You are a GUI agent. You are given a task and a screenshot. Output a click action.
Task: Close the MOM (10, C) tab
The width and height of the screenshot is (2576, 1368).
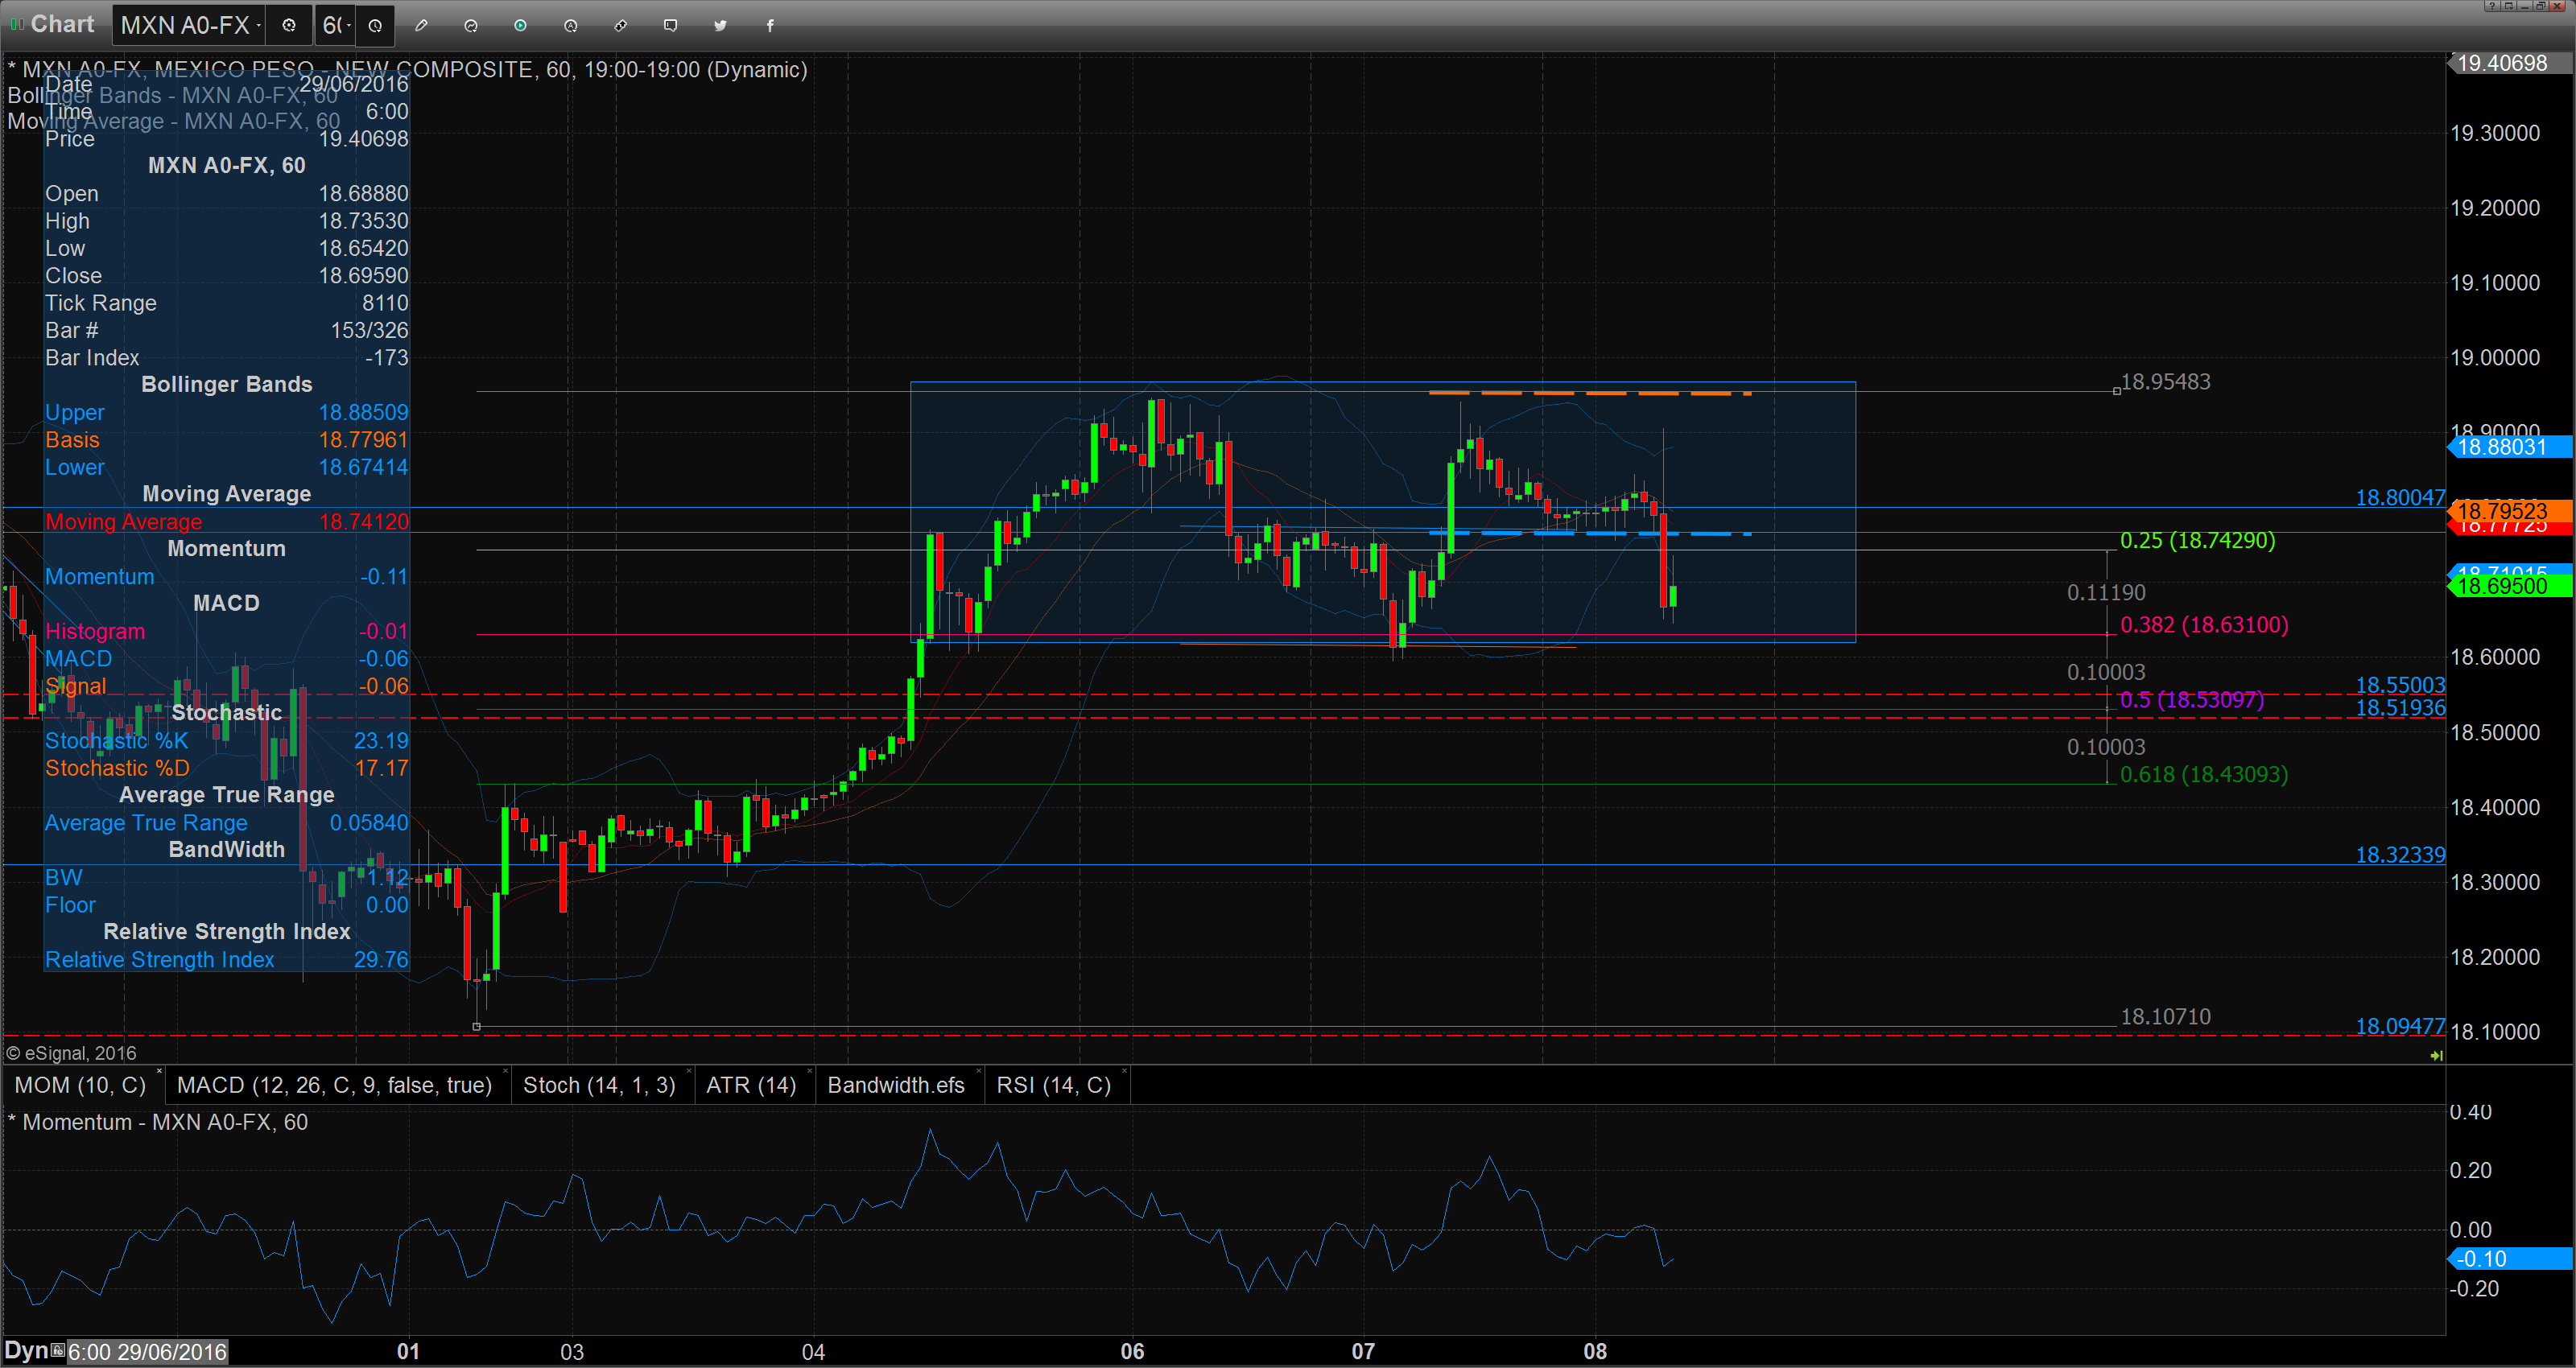coord(159,1072)
